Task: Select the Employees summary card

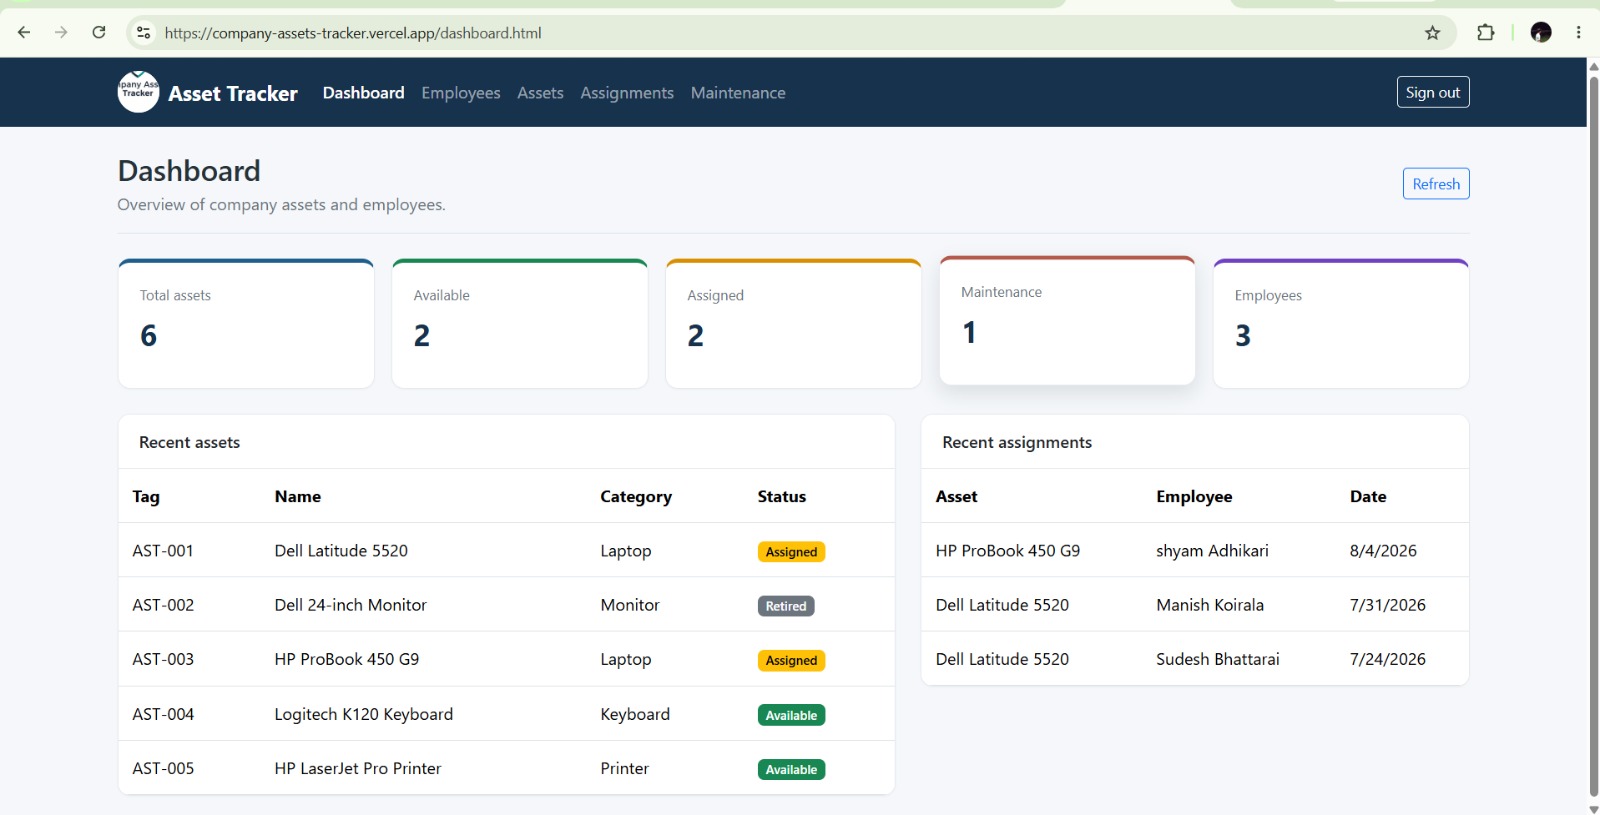Action: tap(1341, 324)
